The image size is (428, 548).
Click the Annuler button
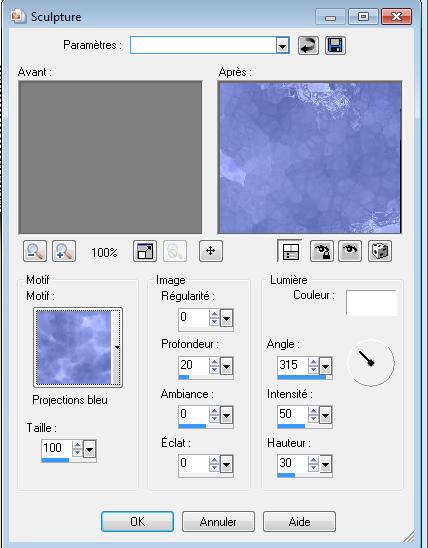pyautogui.click(x=218, y=522)
